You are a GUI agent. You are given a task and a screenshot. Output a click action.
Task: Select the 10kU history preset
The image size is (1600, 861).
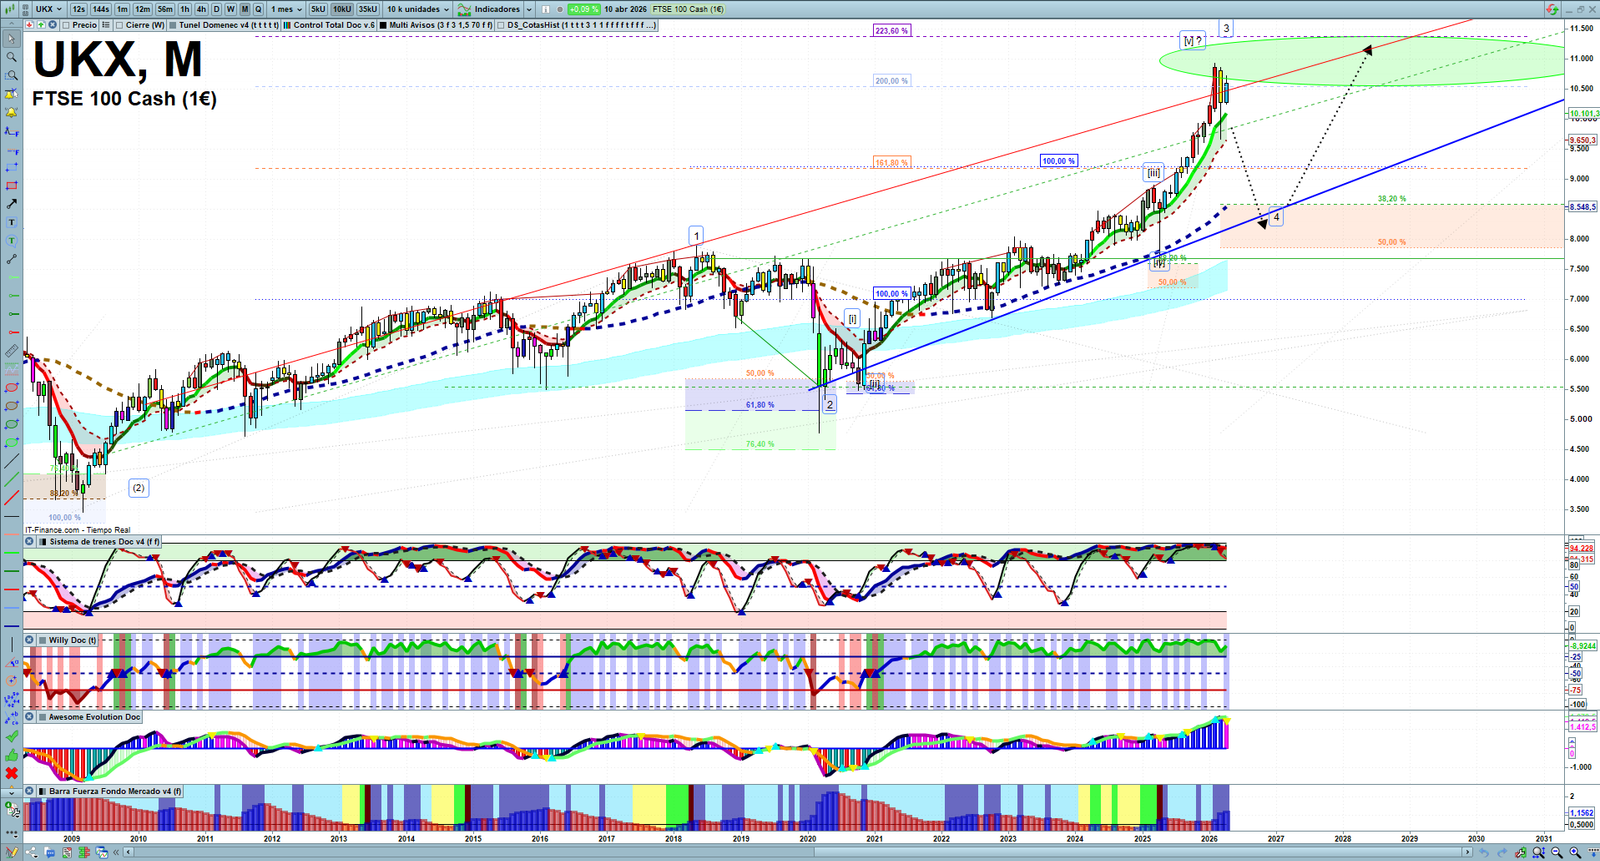click(342, 9)
